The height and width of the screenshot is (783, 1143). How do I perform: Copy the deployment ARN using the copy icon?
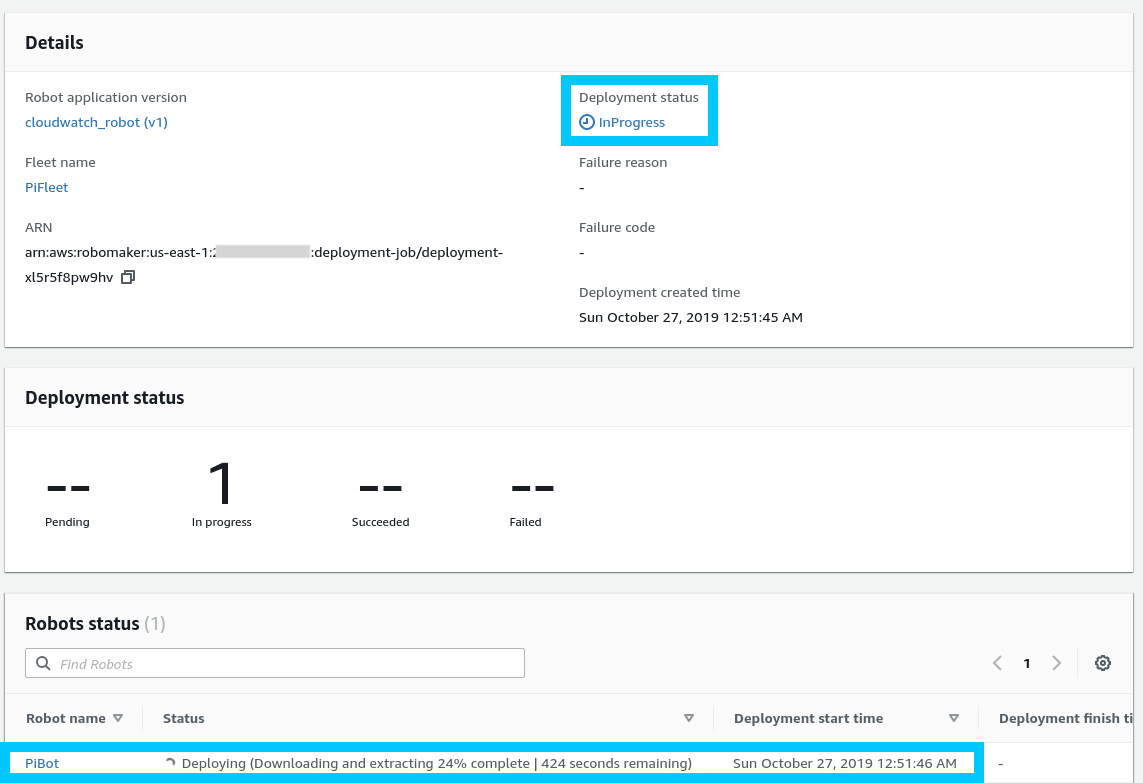pos(128,277)
